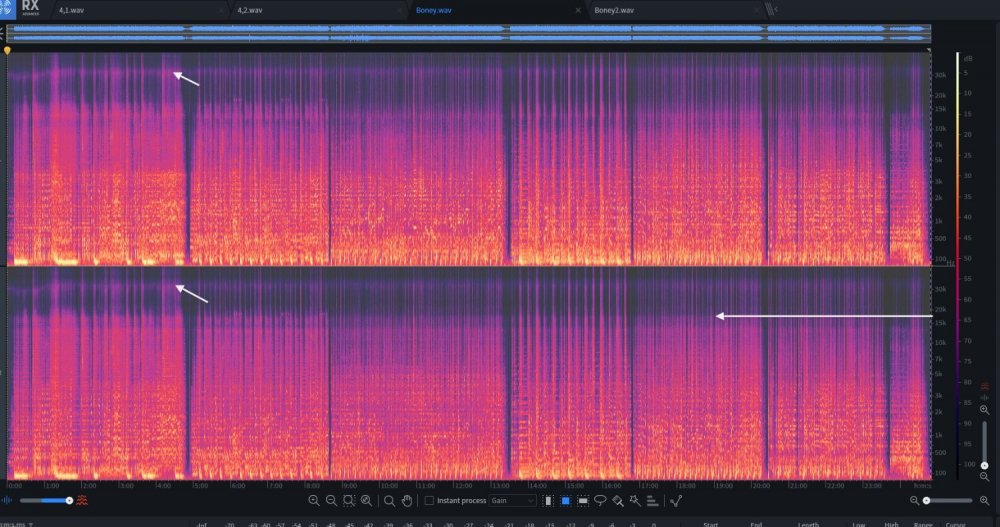Screen dimensions: 1000x527
Task: Select the Zoom tool magnifier
Action: coord(389,501)
